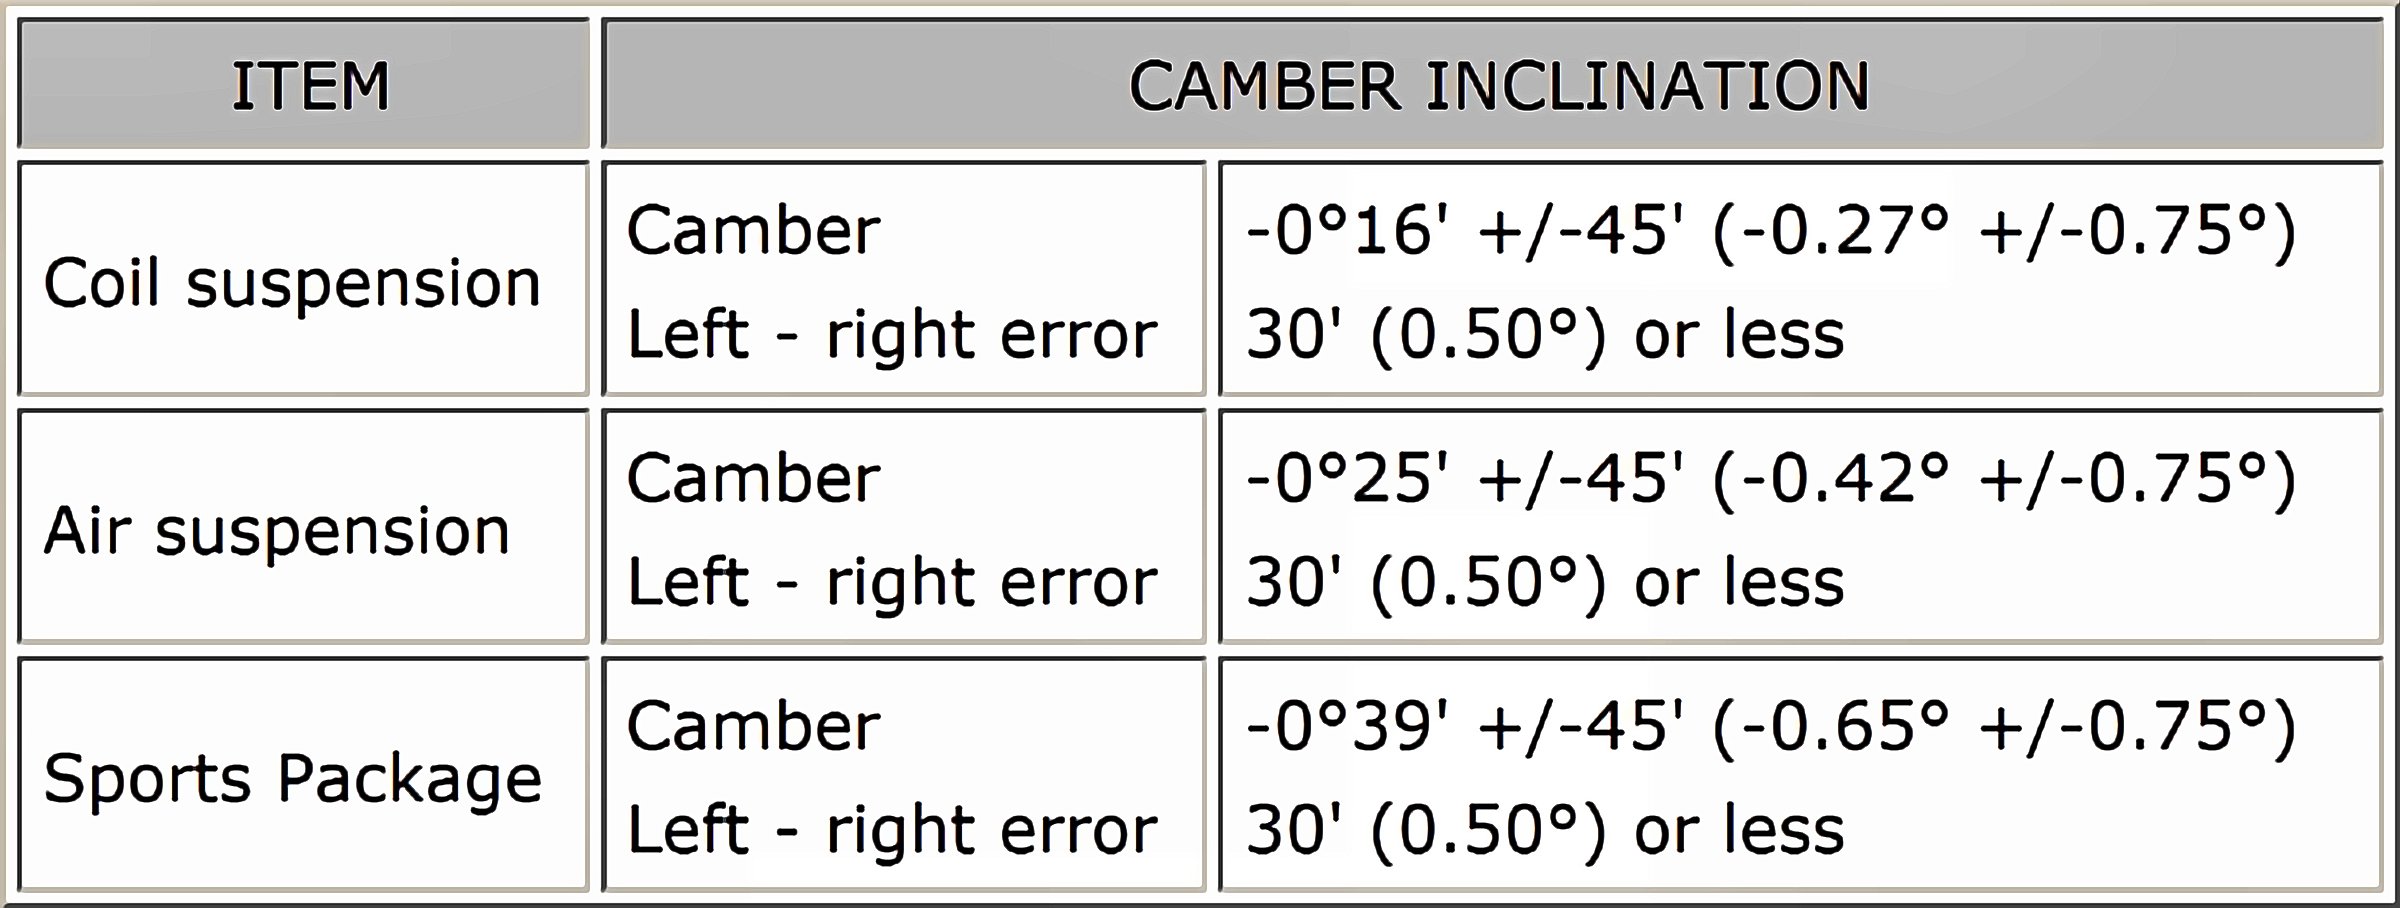Click Left - right error for Air suspension

(891, 582)
